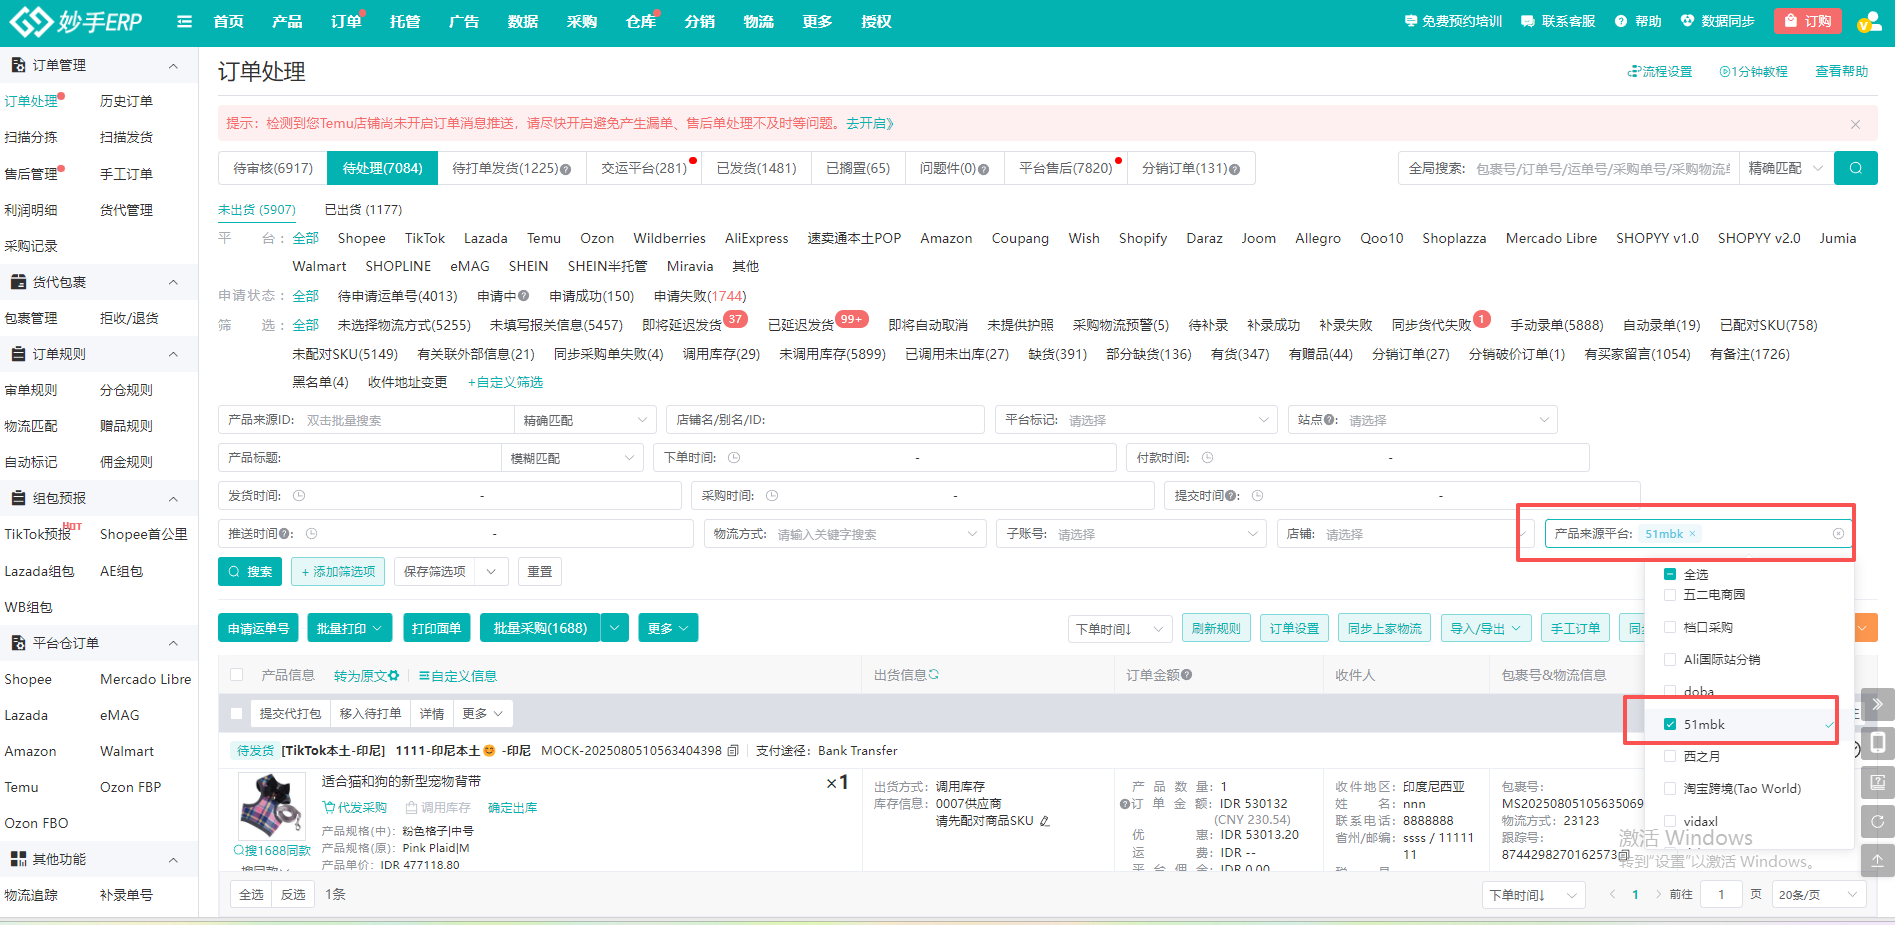The height and width of the screenshot is (925, 1895).
Task: Click the 订购 button in the top bar
Action: [x=1808, y=21]
